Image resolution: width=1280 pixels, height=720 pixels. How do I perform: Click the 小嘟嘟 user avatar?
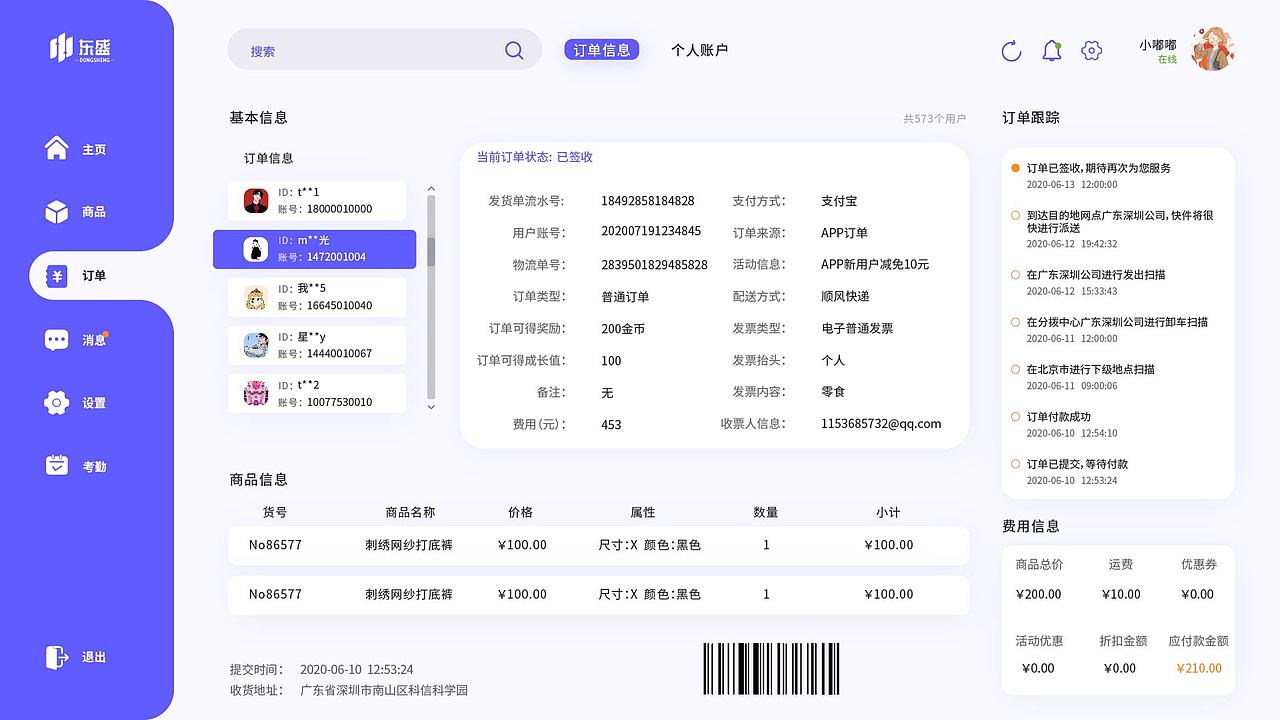(1213, 49)
